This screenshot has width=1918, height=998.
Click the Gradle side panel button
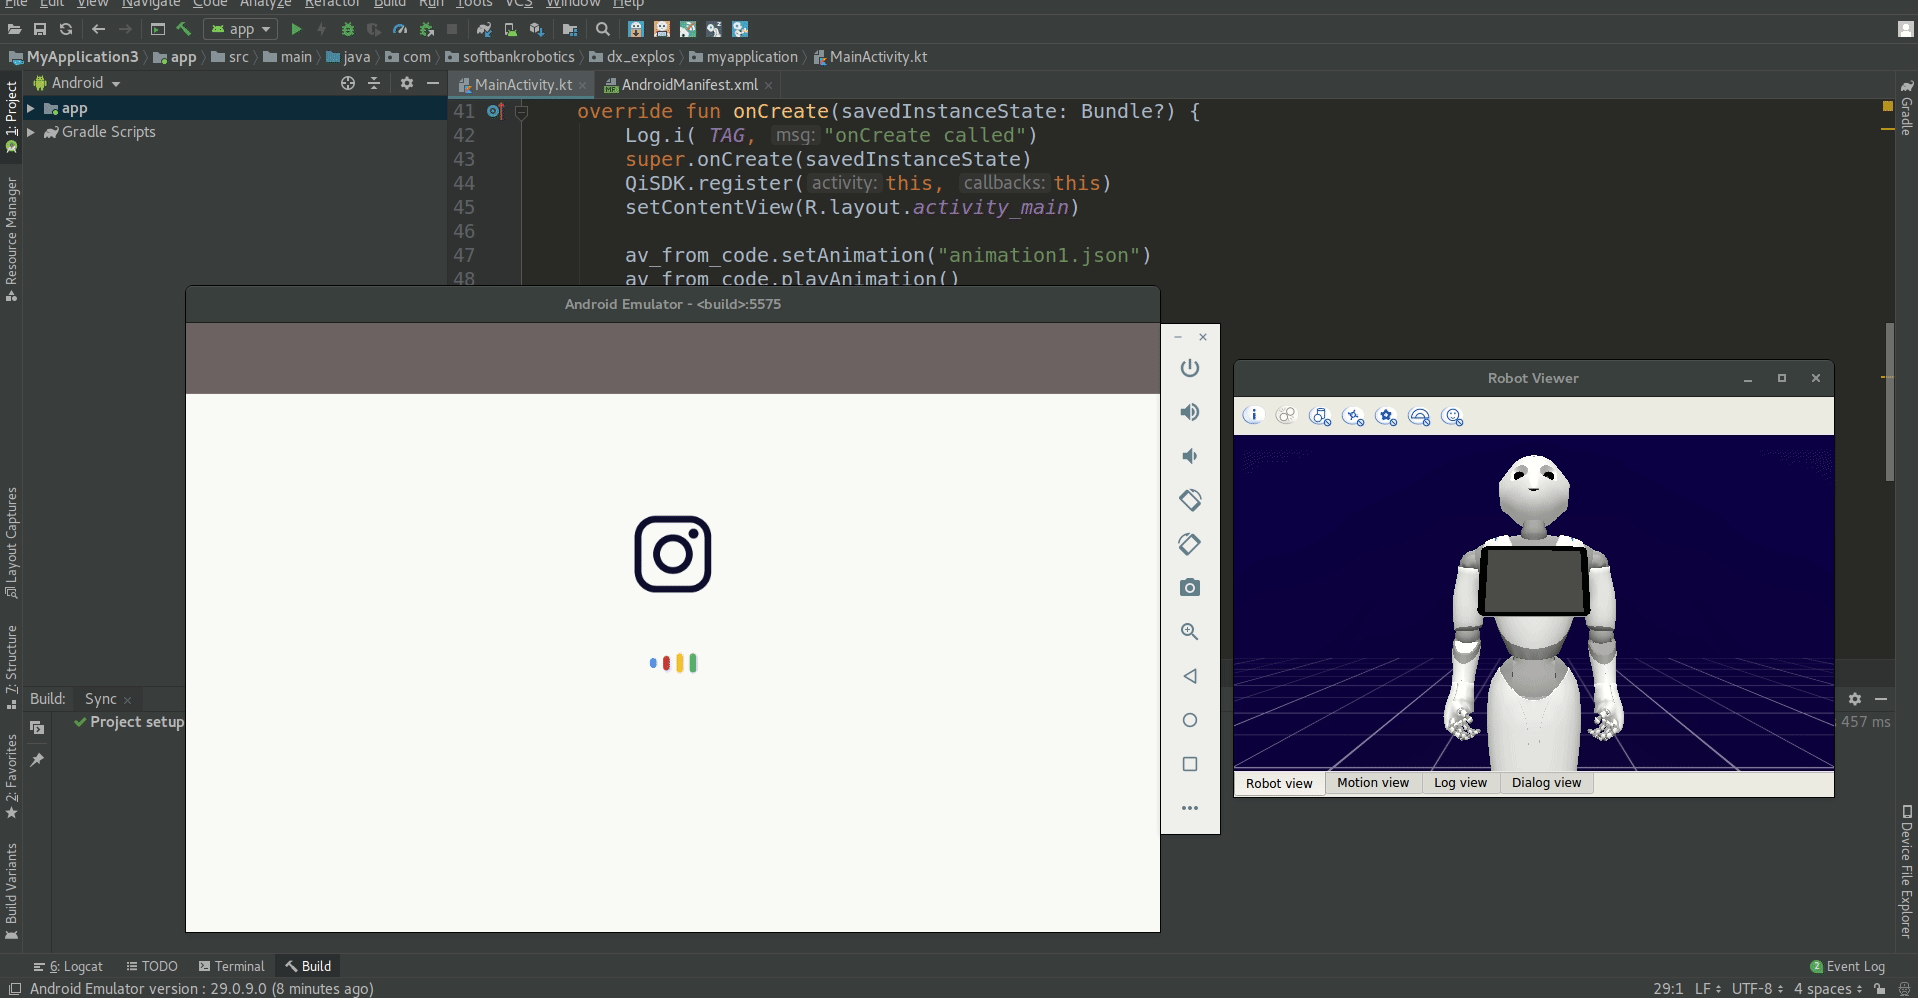point(1906,108)
